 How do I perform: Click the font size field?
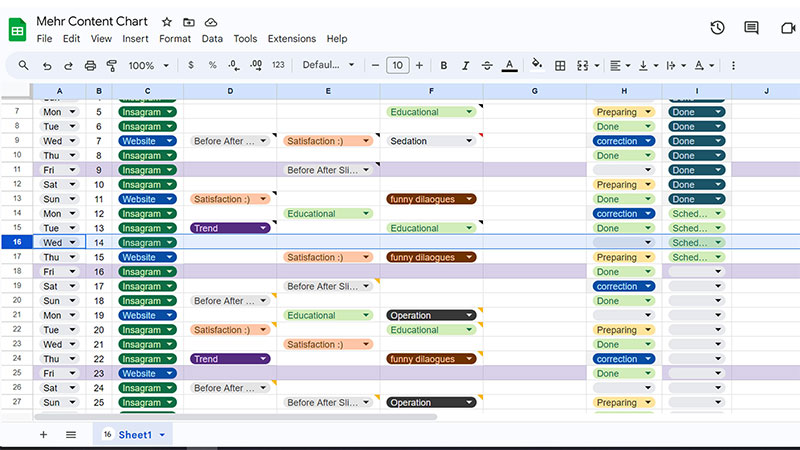tap(397, 65)
